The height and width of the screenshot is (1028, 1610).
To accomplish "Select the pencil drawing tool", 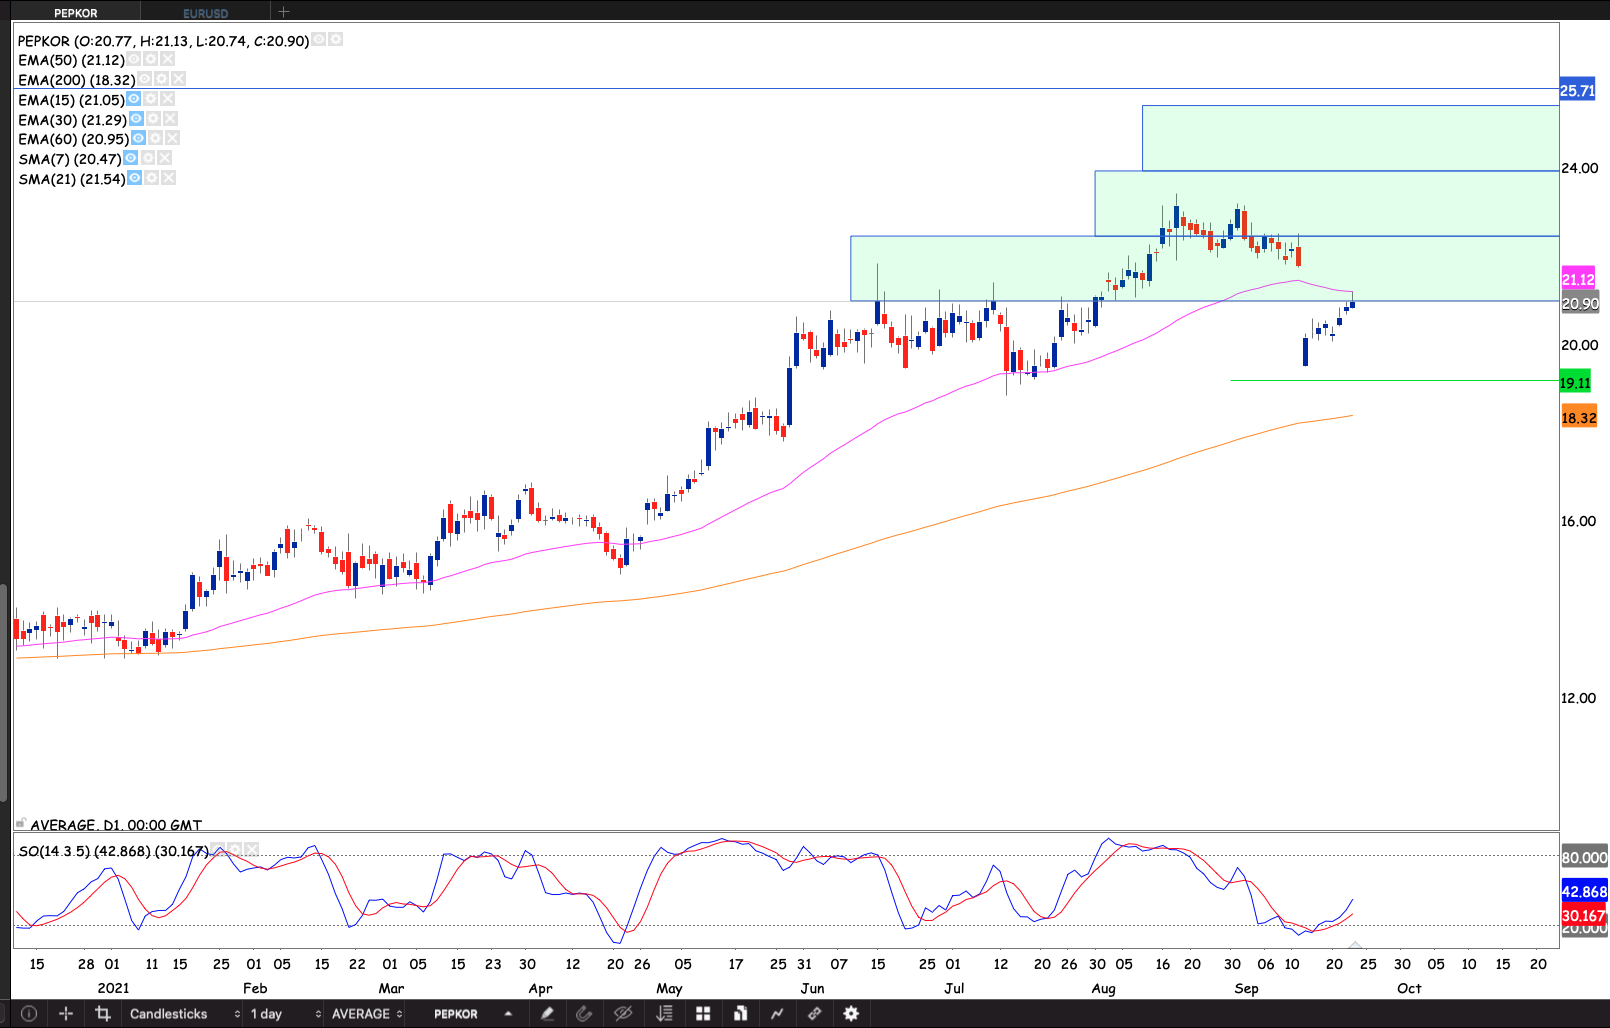I will point(547,1013).
